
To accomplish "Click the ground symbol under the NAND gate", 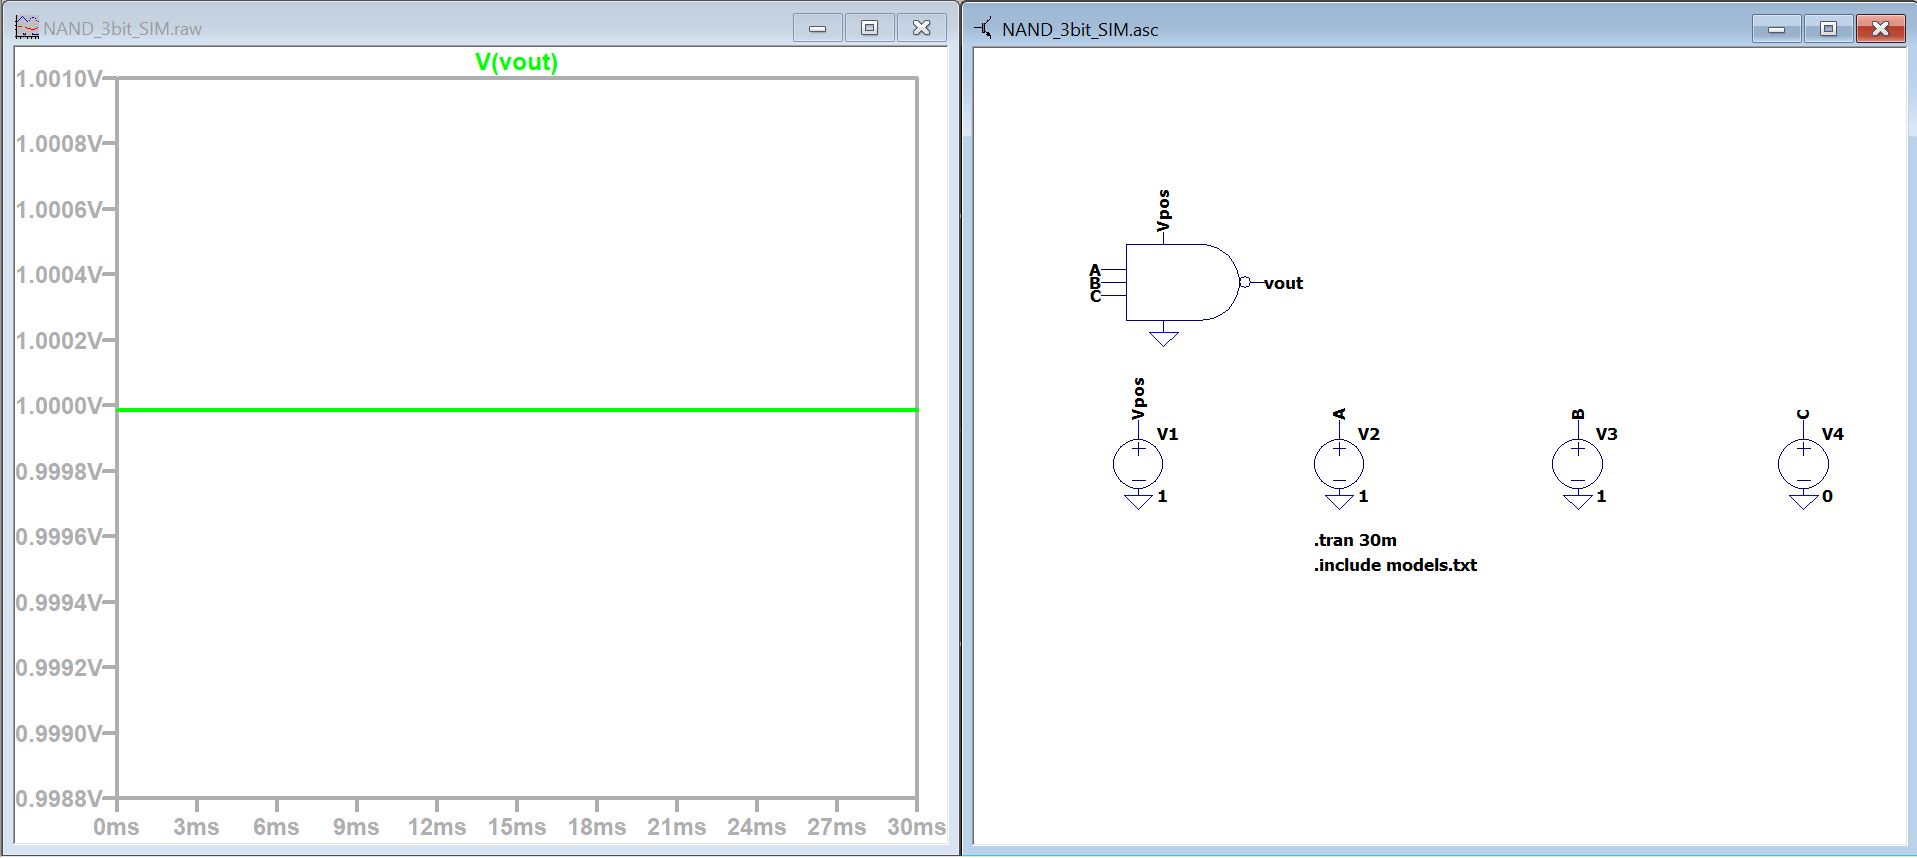I will (x=1163, y=338).
